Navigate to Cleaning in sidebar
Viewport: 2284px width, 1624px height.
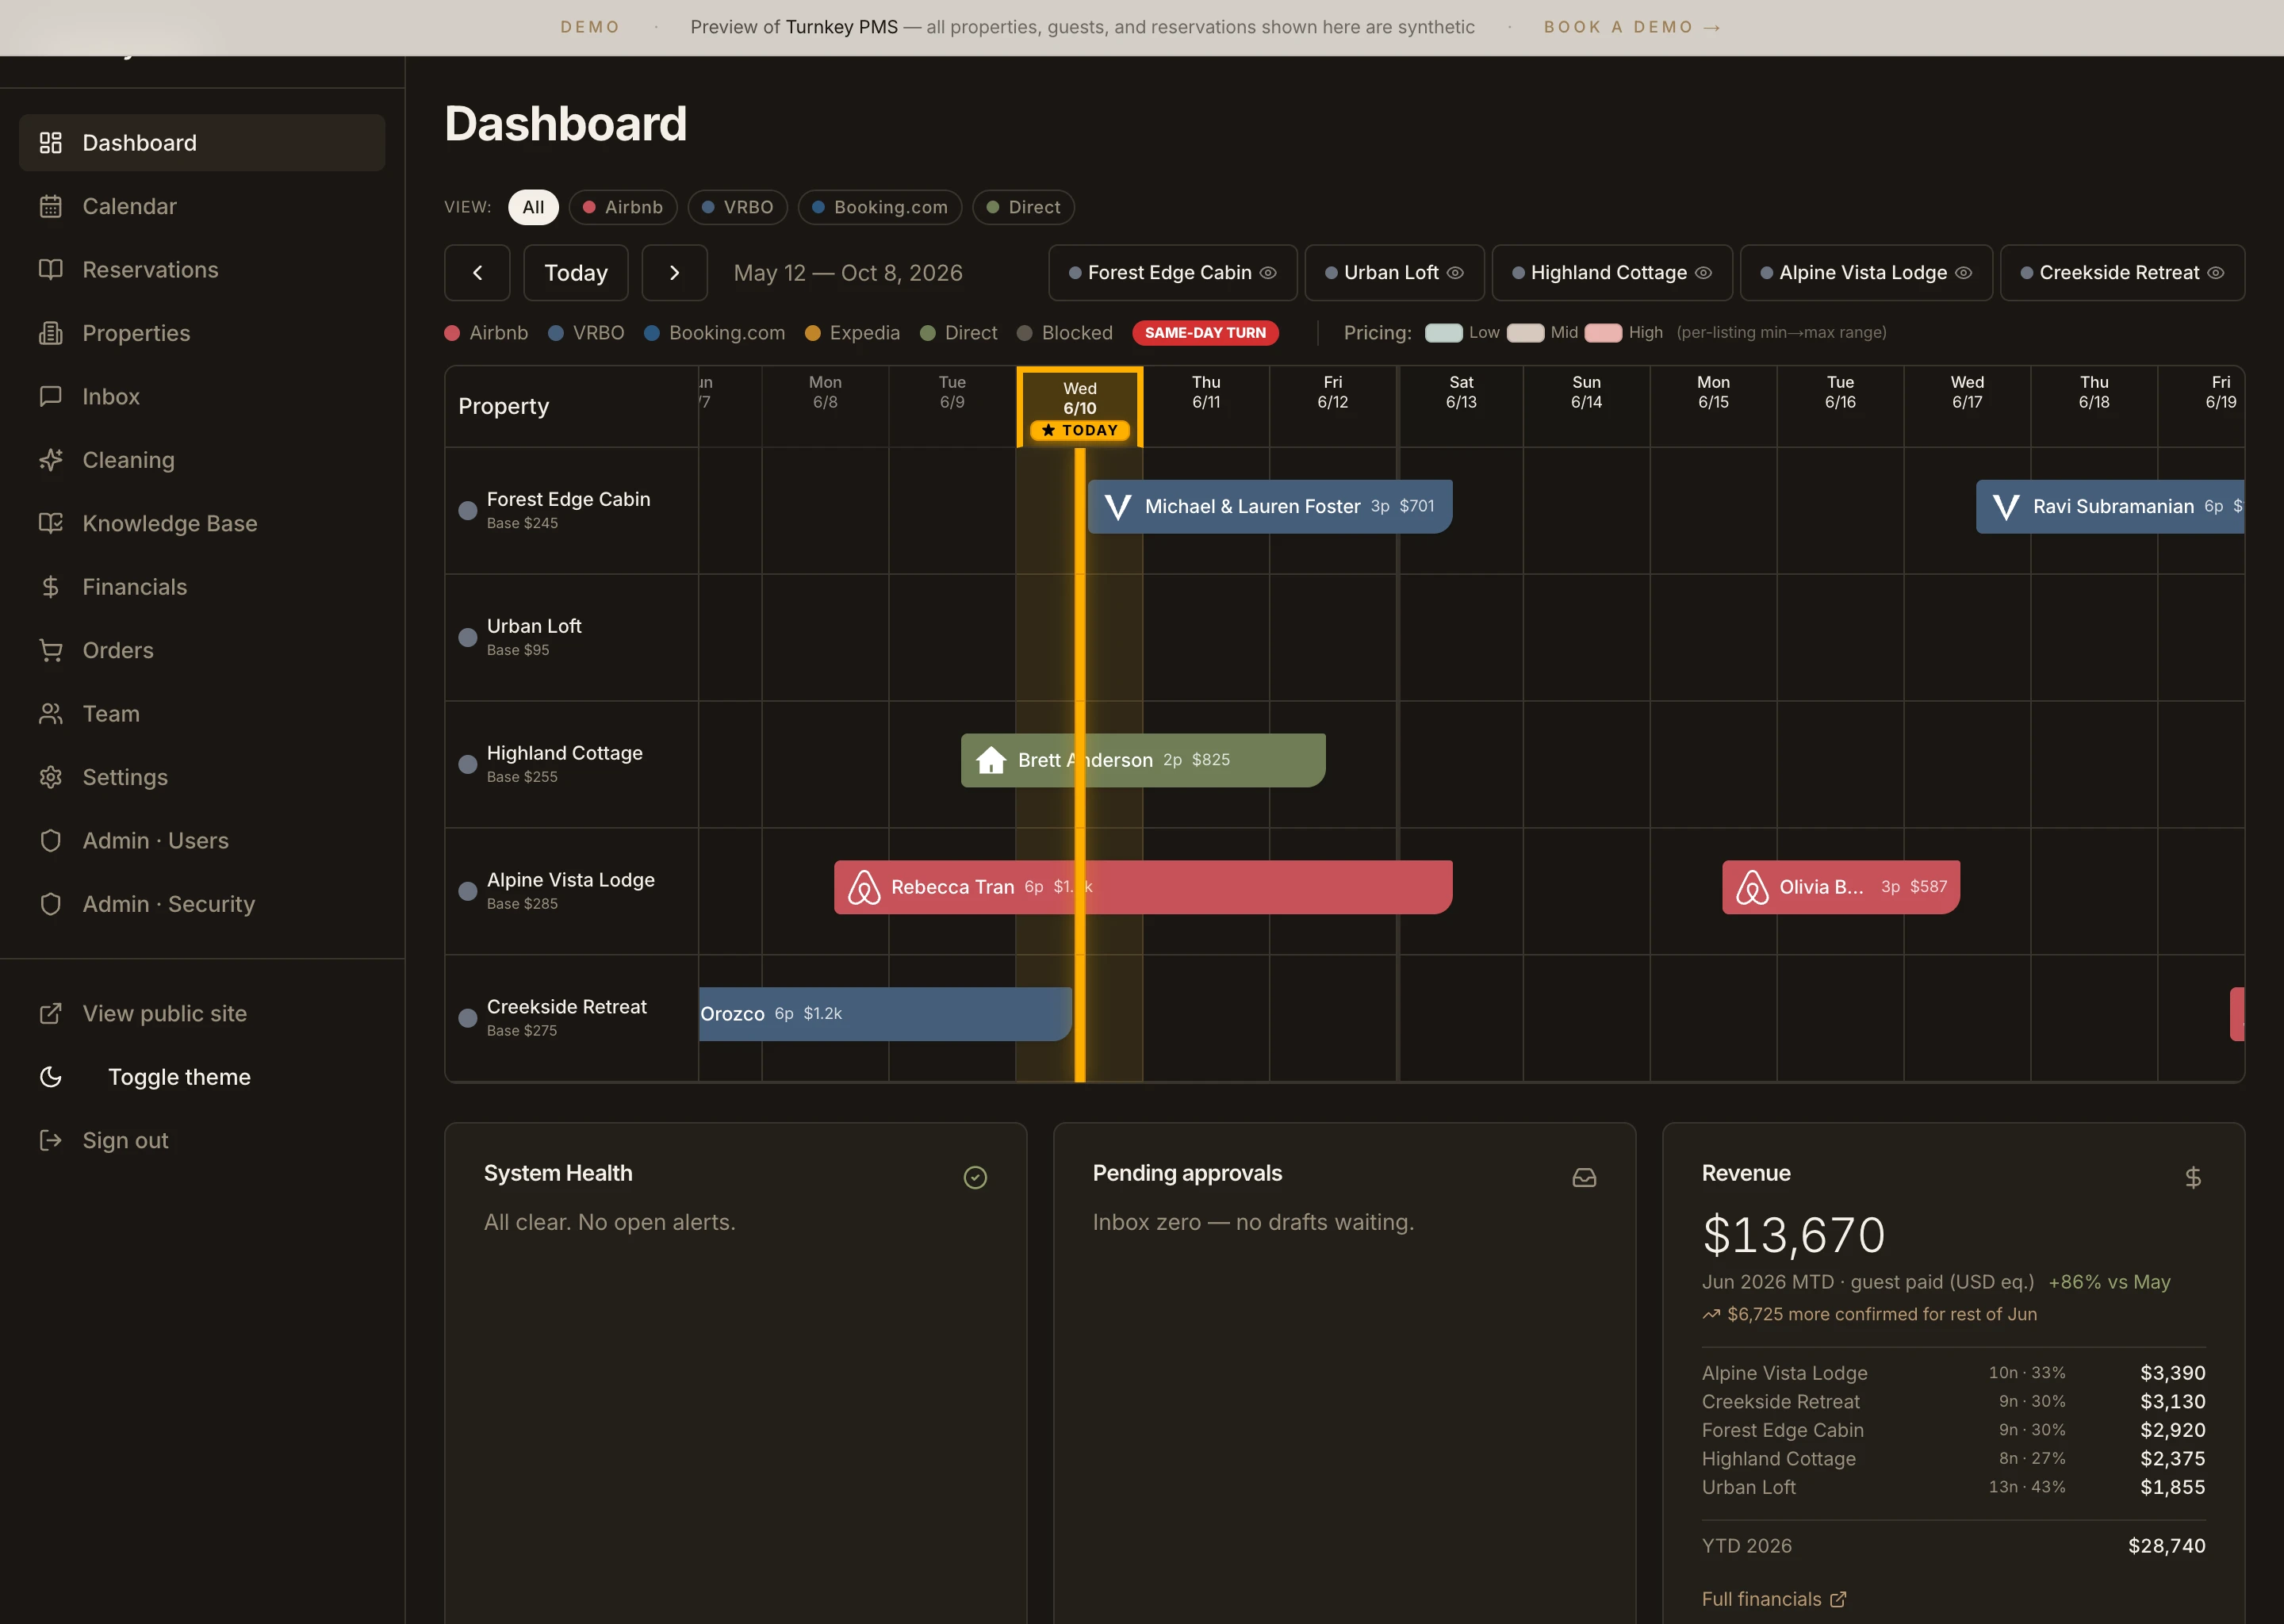pyautogui.click(x=202, y=460)
